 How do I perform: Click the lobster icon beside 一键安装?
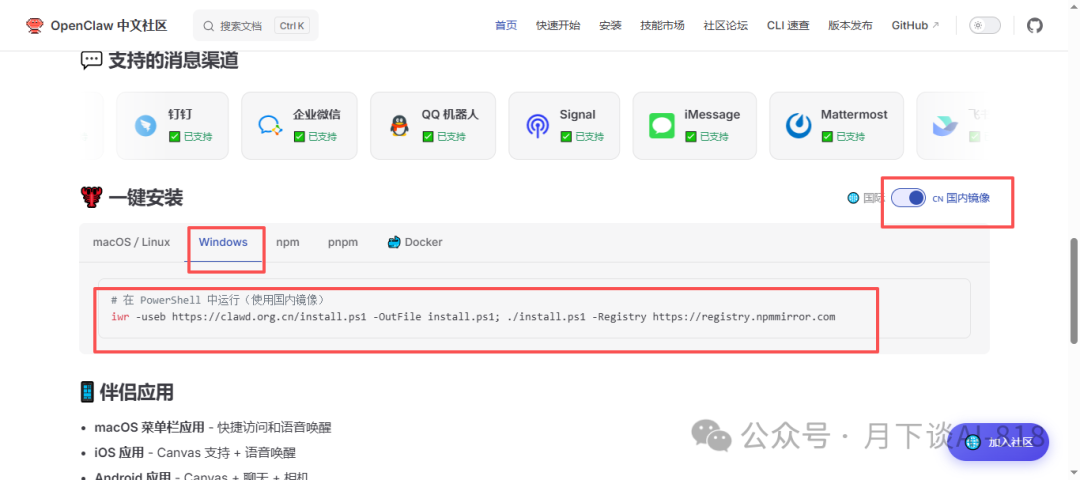coord(91,199)
